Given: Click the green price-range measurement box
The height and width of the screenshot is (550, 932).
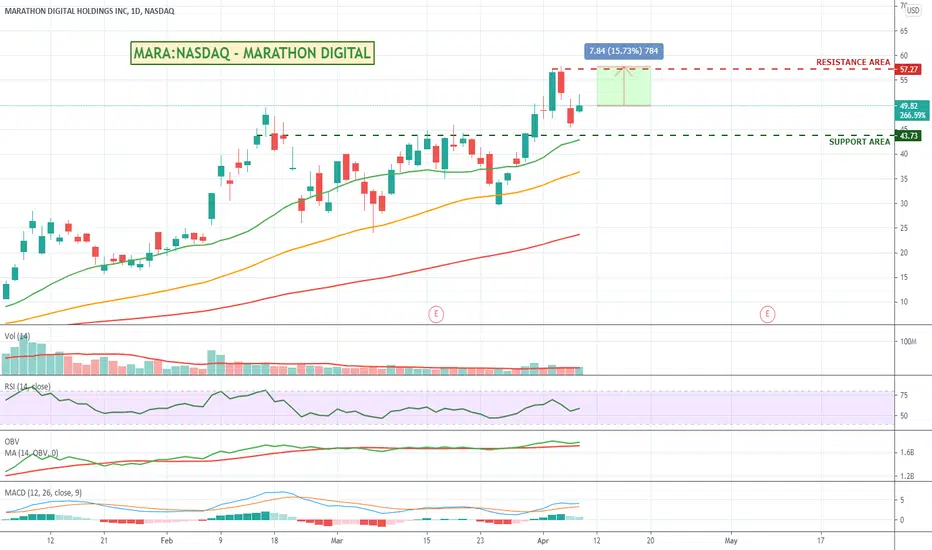Looking at the screenshot, I should tap(624, 86).
